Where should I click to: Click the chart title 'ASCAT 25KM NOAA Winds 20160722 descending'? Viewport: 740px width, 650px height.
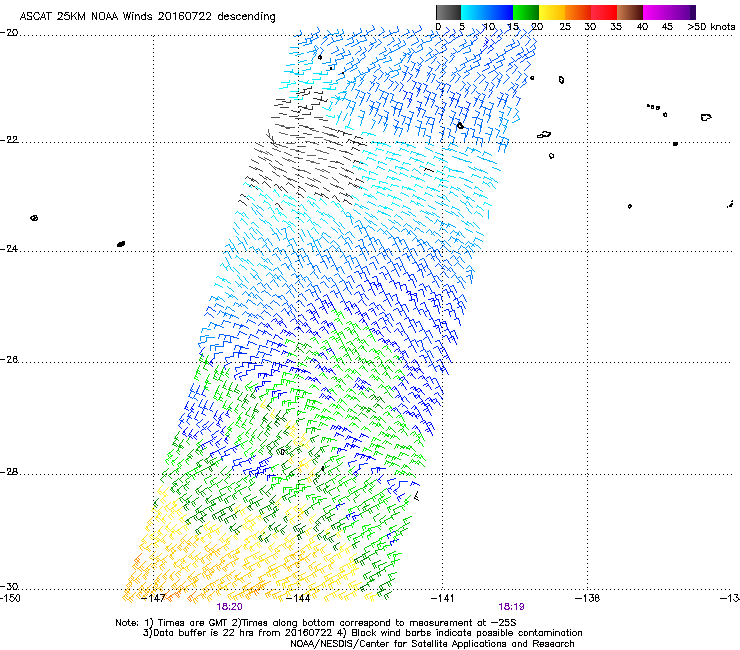[147, 17]
